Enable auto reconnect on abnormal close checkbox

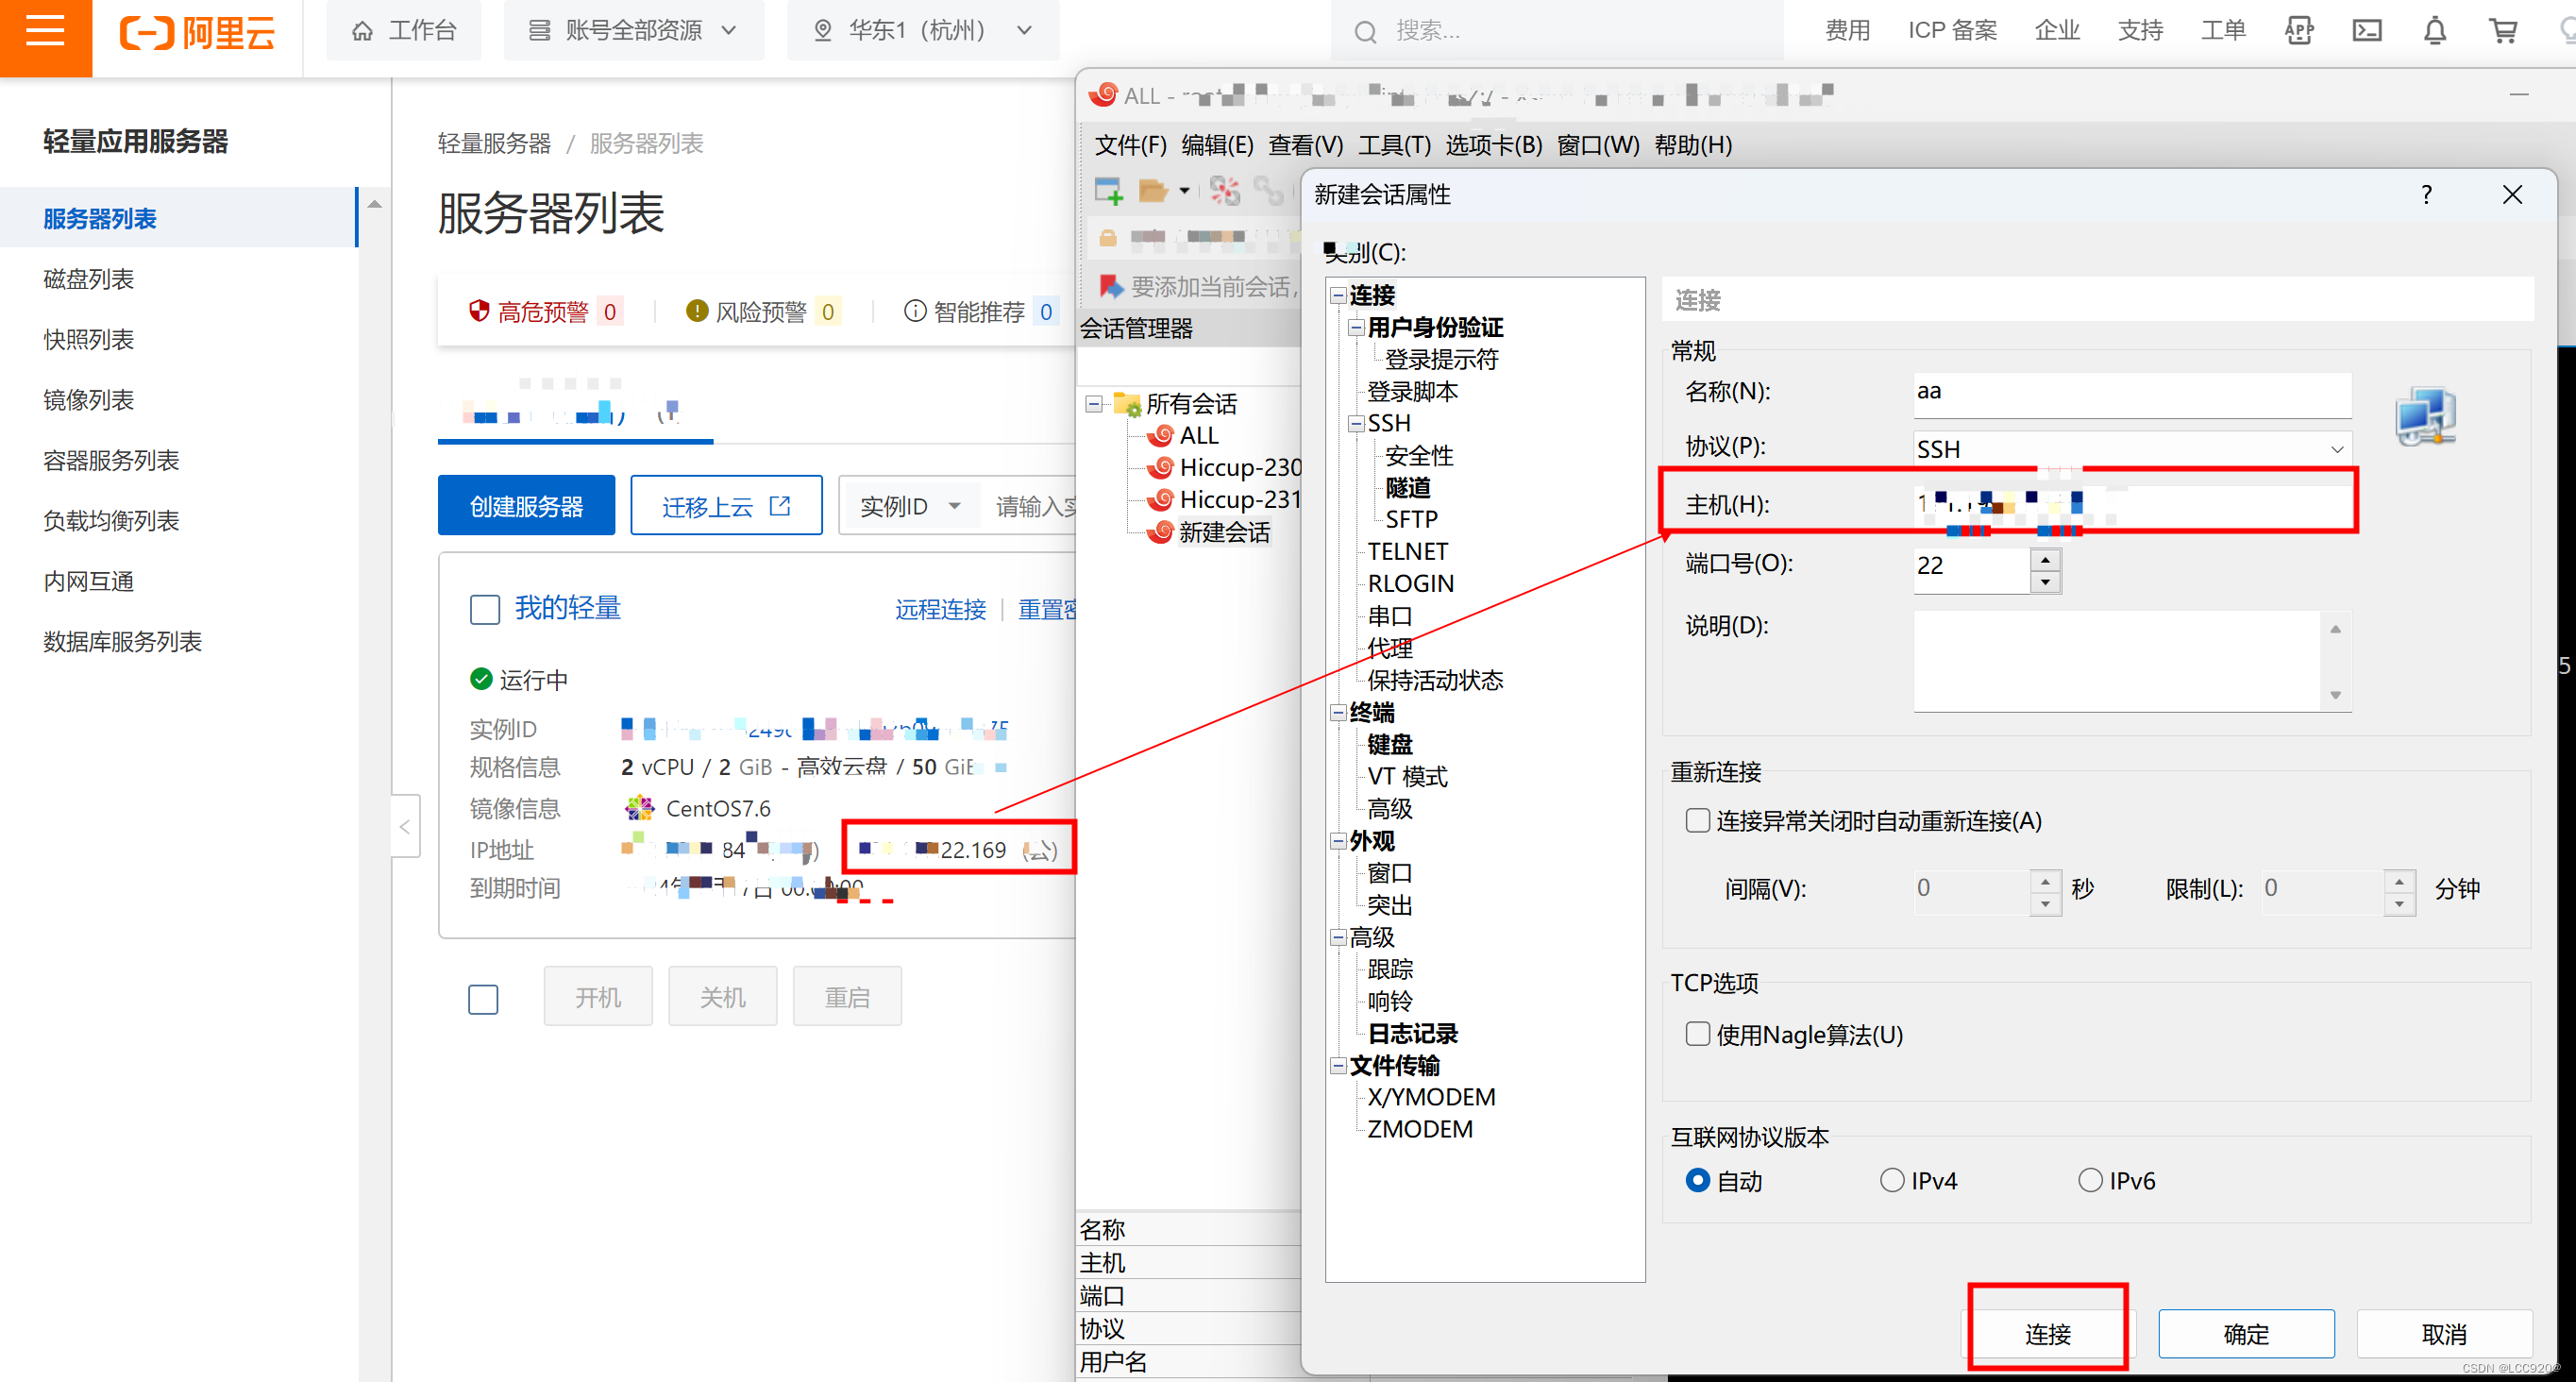pos(1697,821)
